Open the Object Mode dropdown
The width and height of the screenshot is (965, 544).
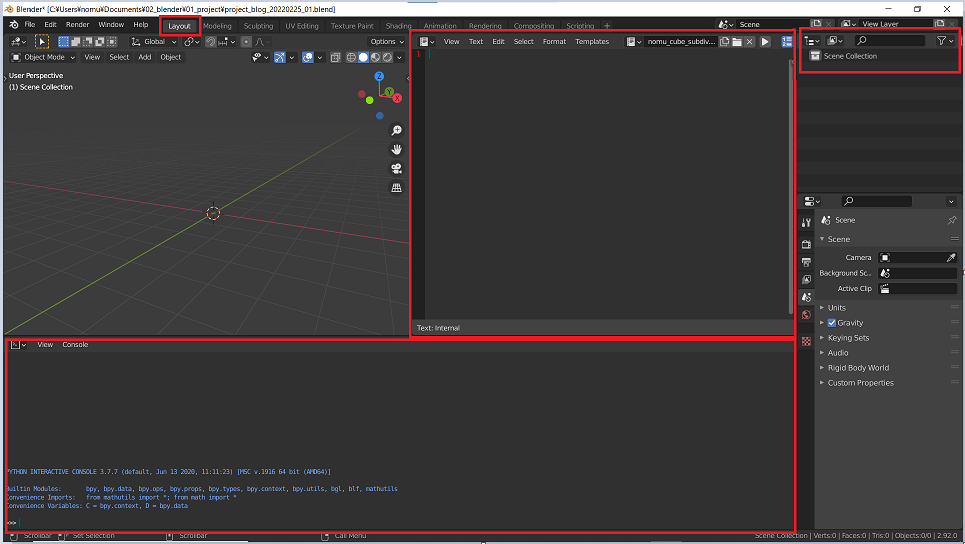click(43, 57)
